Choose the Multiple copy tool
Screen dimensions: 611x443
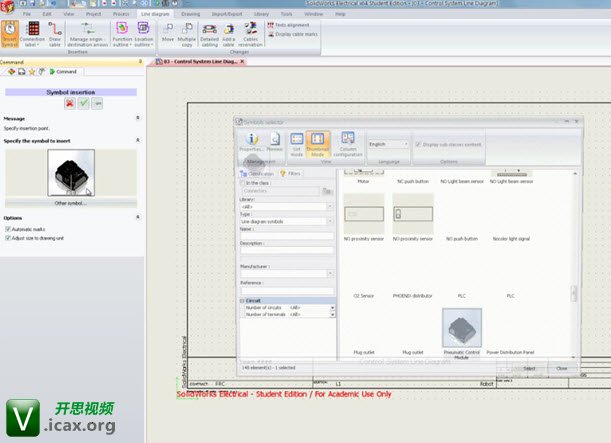[186, 34]
